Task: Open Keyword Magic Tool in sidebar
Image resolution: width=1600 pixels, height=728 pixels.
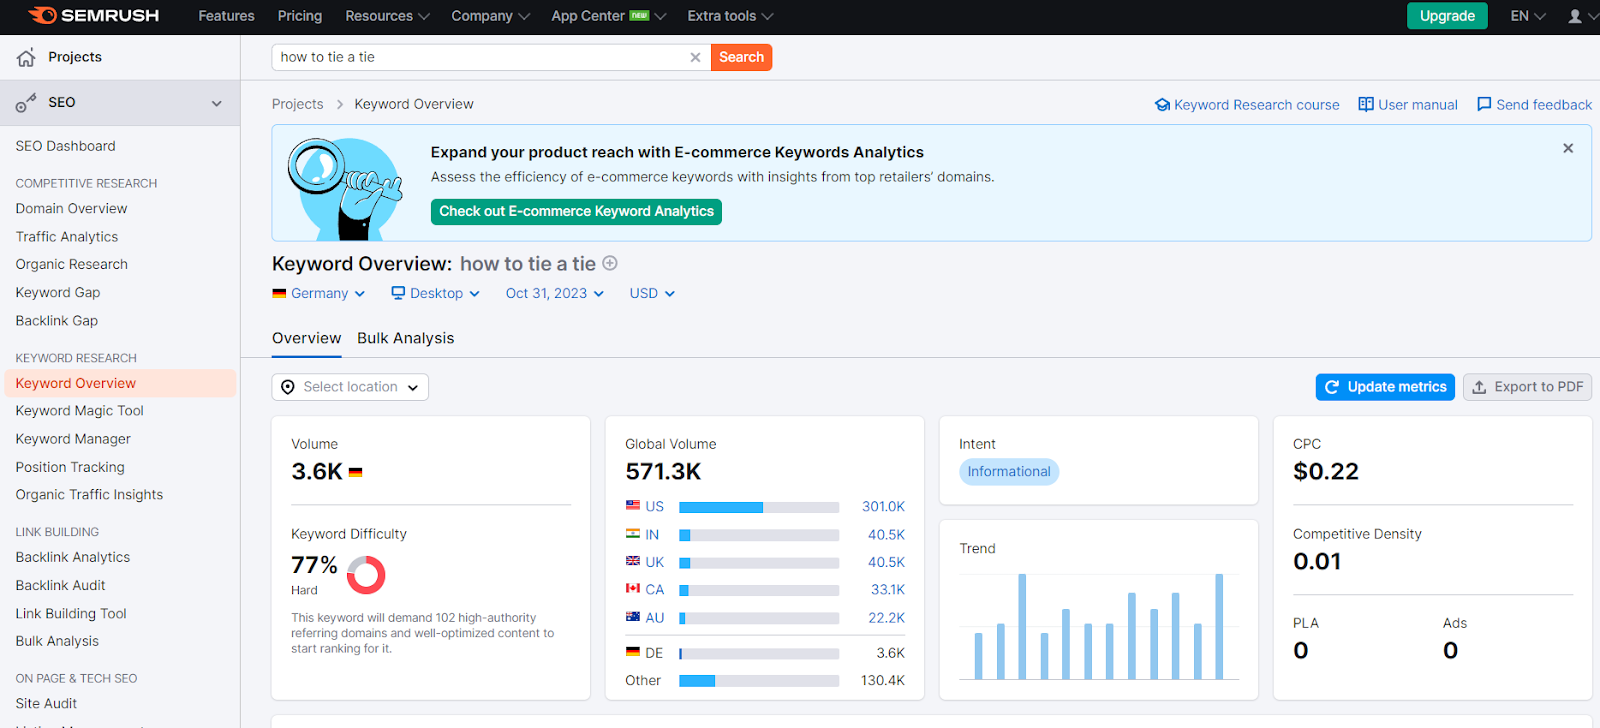Action: (80, 411)
